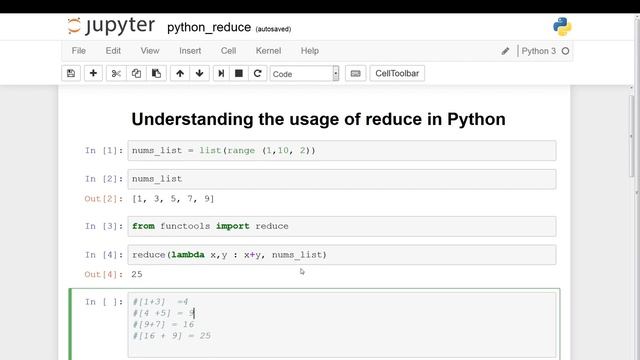640x360 pixels.
Task: Open the Edit menu
Action: (x=113, y=51)
